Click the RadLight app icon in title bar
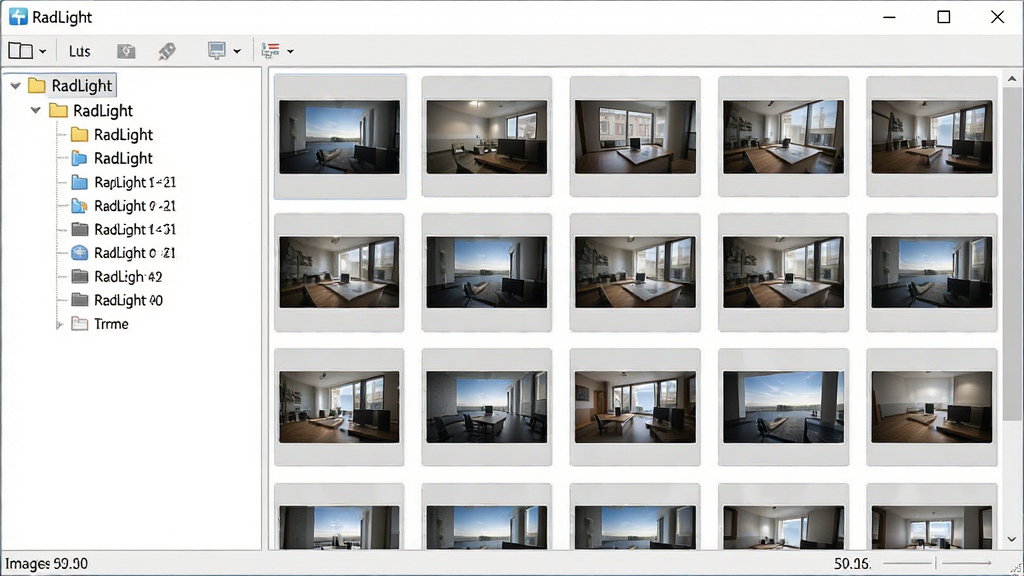Image resolution: width=1024 pixels, height=576 pixels. point(18,17)
